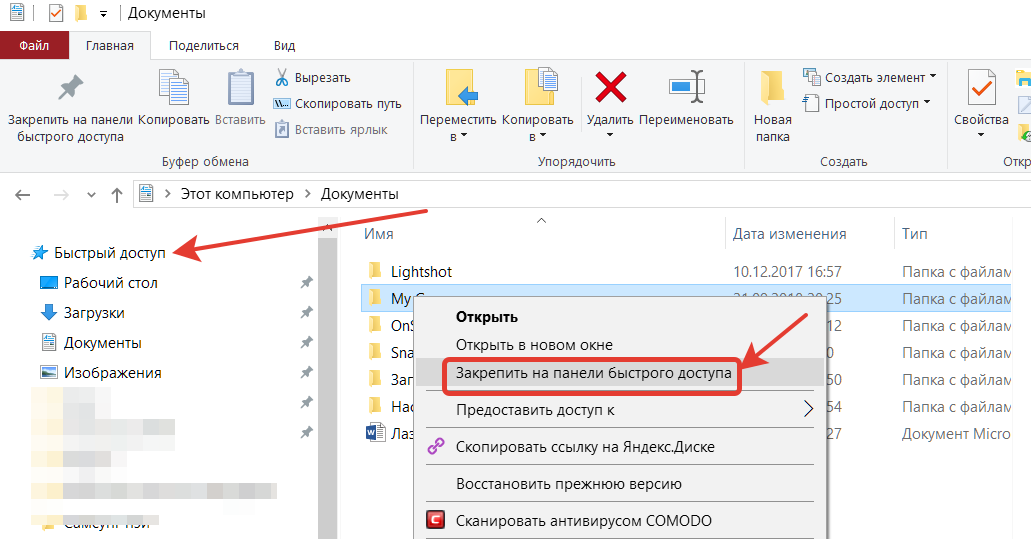This screenshot has height=539, width=1031.
Task: Open recent locations dropdown arrow
Action: [90, 194]
